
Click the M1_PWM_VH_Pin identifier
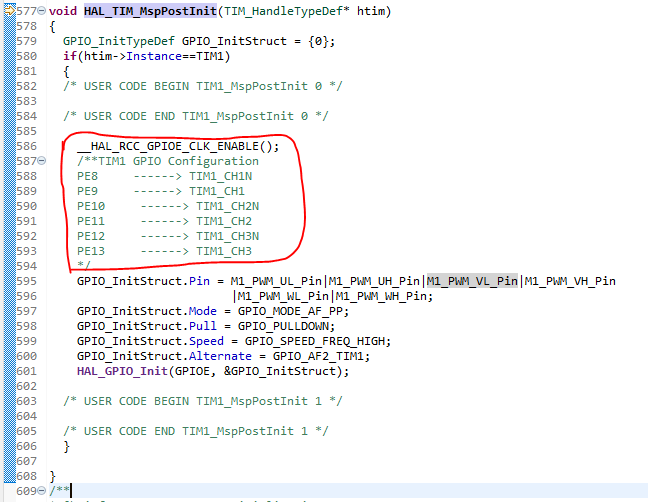[570, 281]
